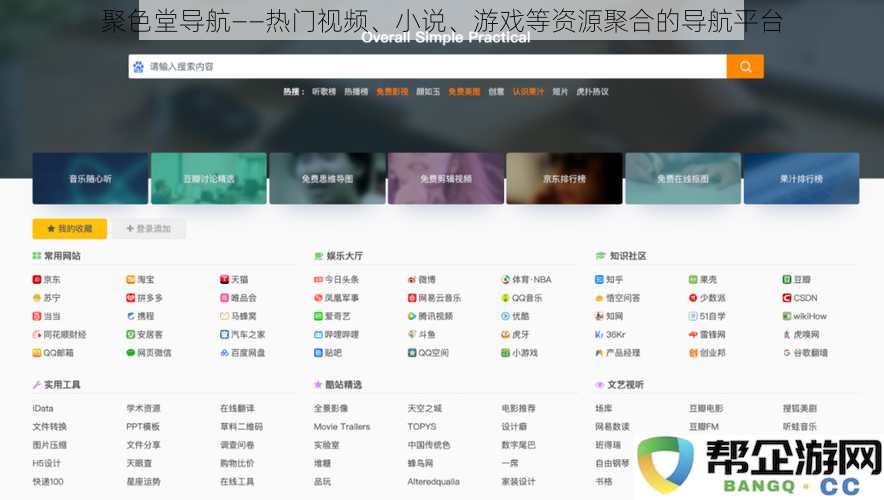Open the 全景影像 link
The width and height of the screenshot is (884, 500).
click(x=331, y=409)
